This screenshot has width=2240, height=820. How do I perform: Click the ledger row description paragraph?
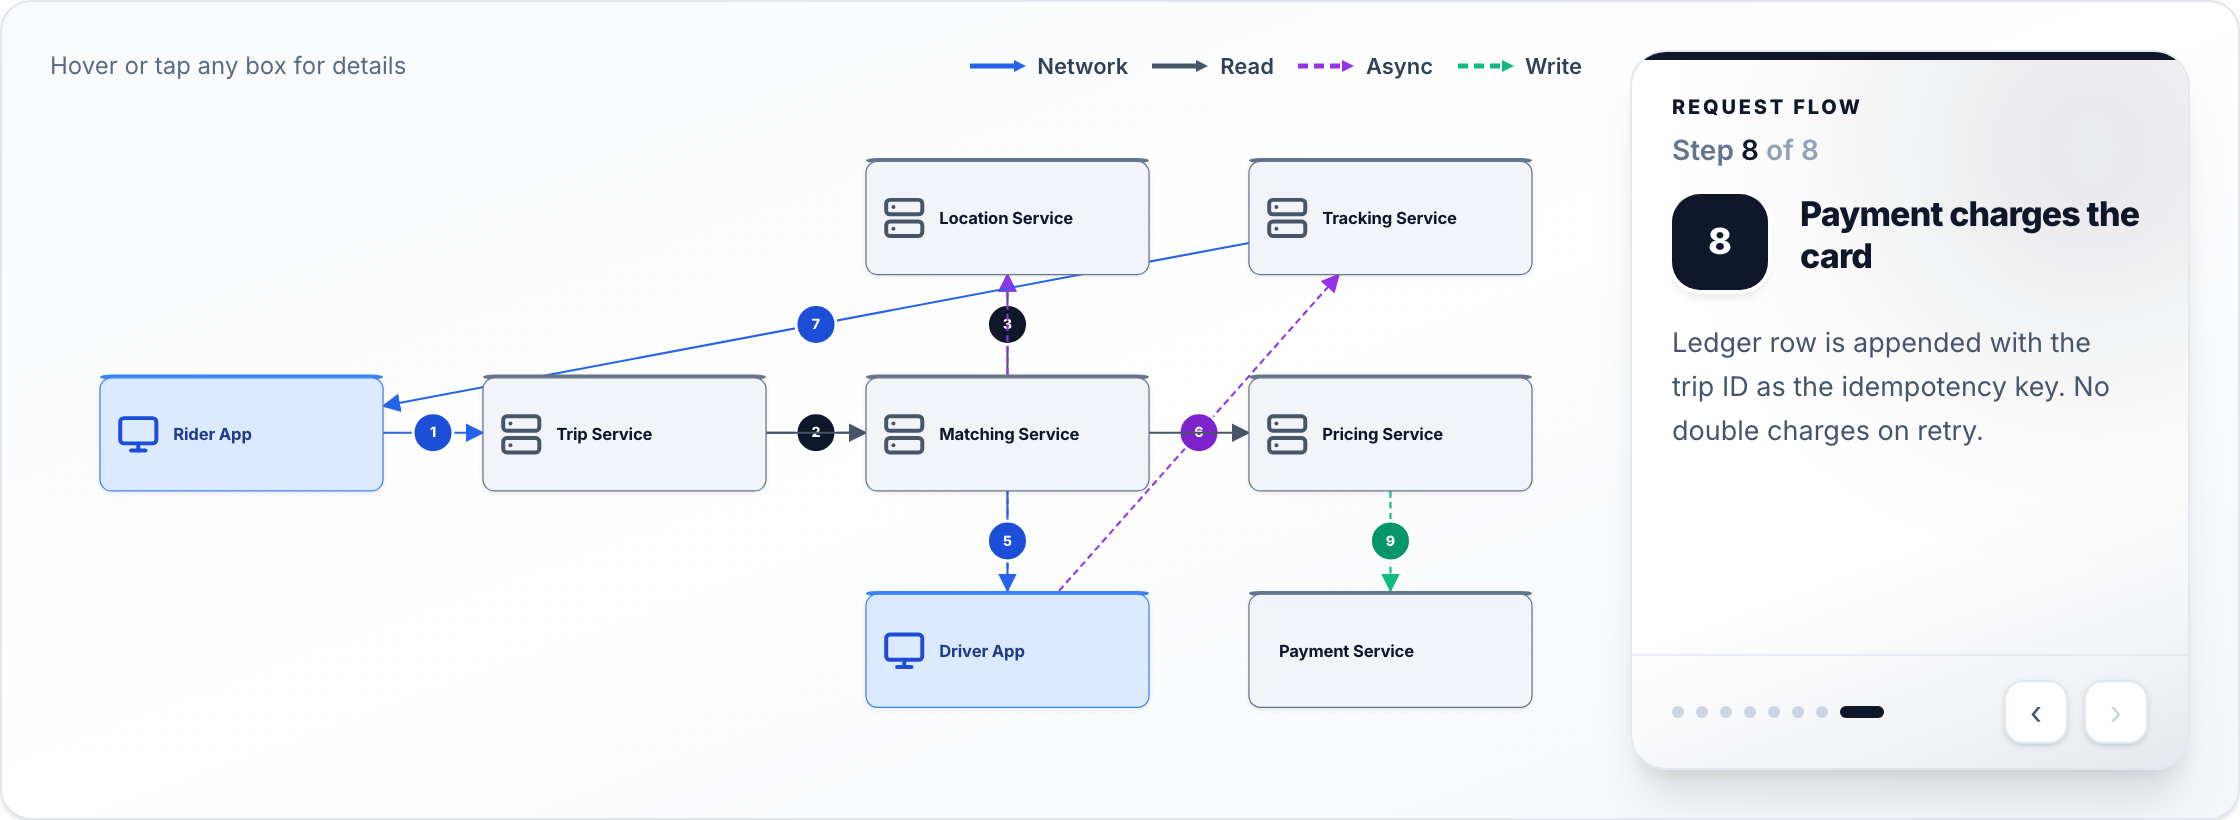[x=1890, y=387]
